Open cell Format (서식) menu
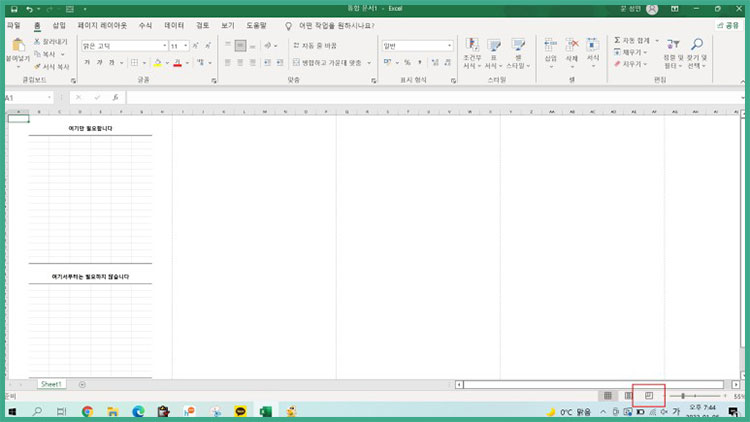This screenshot has height=422, width=750. (x=593, y=53)
